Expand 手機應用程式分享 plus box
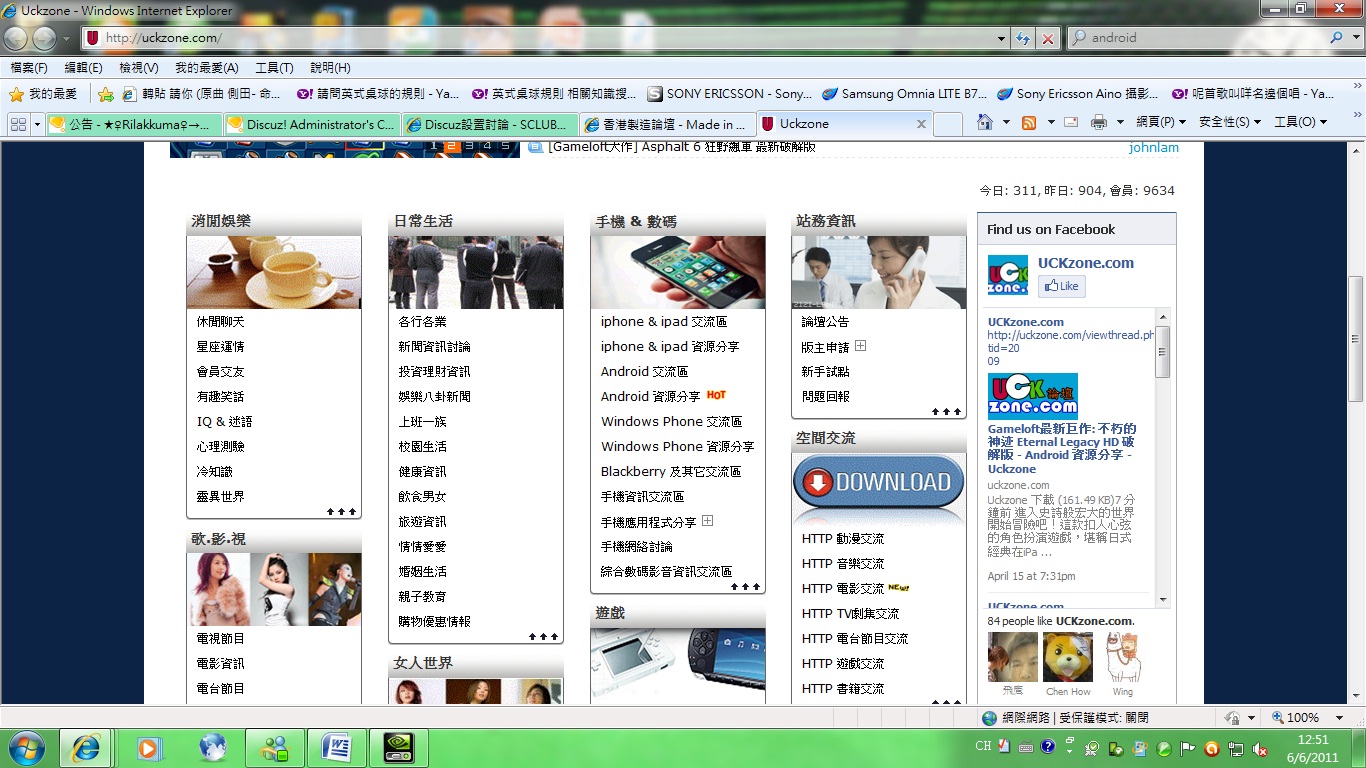Image resolution: width=1366 pixels, height=768 pixels. [x=707, y=521]
